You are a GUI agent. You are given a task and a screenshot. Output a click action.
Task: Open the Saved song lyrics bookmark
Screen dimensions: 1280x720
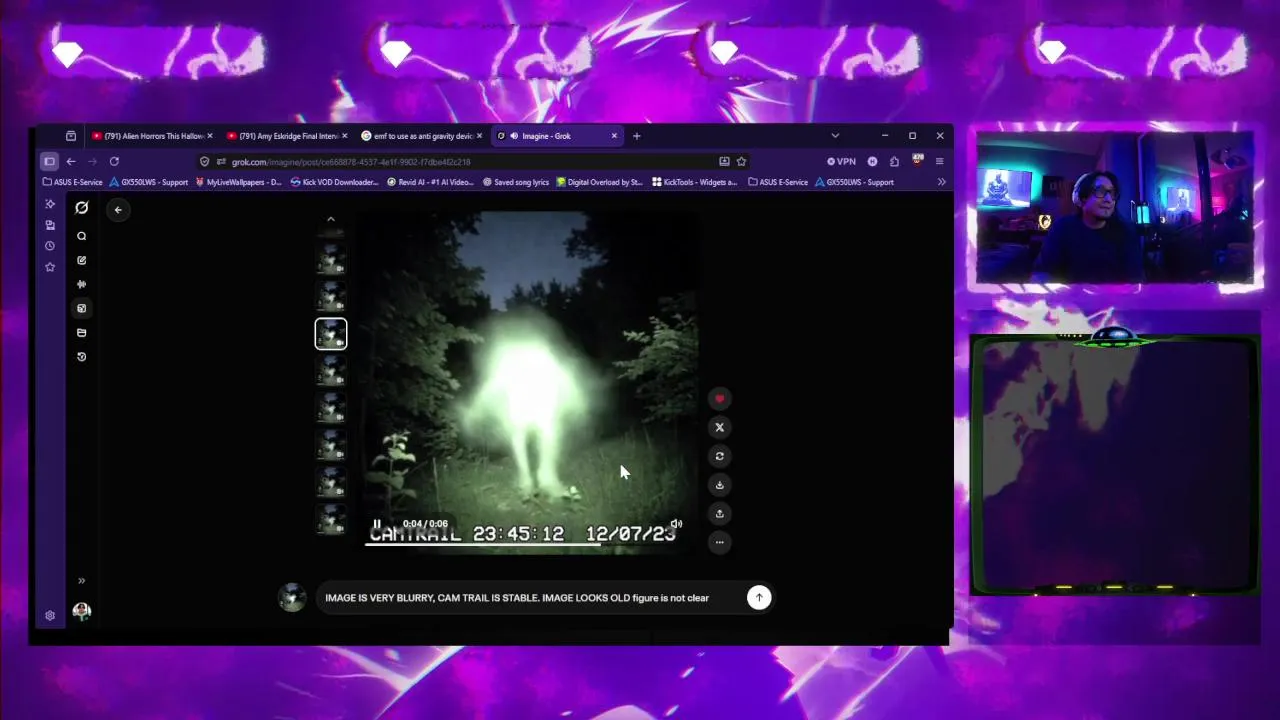(x=516, y=182)
